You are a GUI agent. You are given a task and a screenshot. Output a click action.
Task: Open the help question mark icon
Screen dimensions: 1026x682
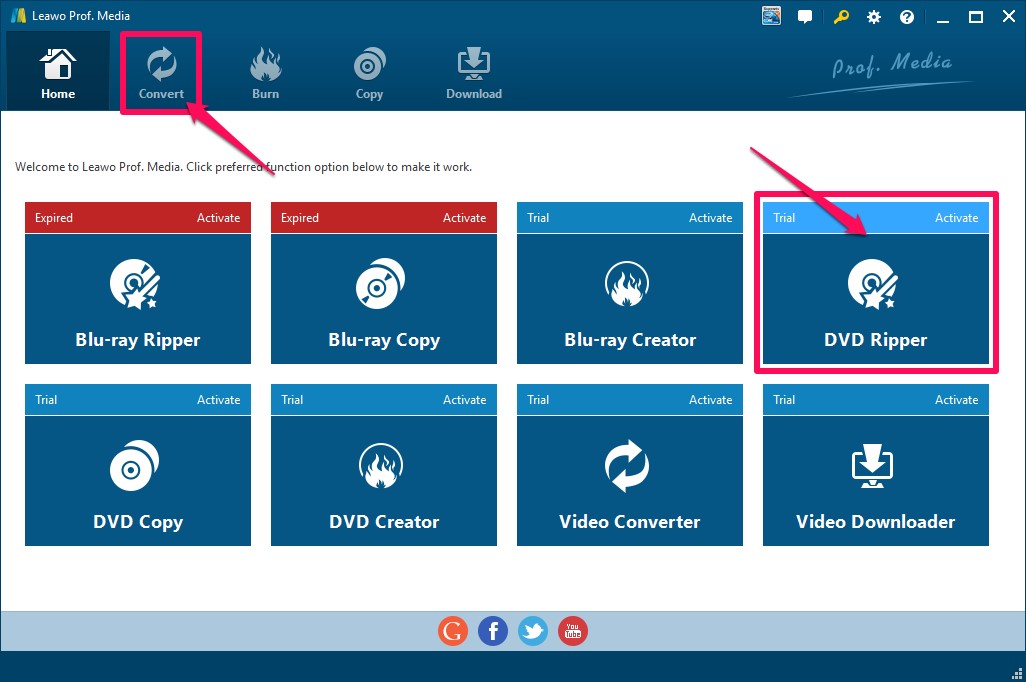907,17
